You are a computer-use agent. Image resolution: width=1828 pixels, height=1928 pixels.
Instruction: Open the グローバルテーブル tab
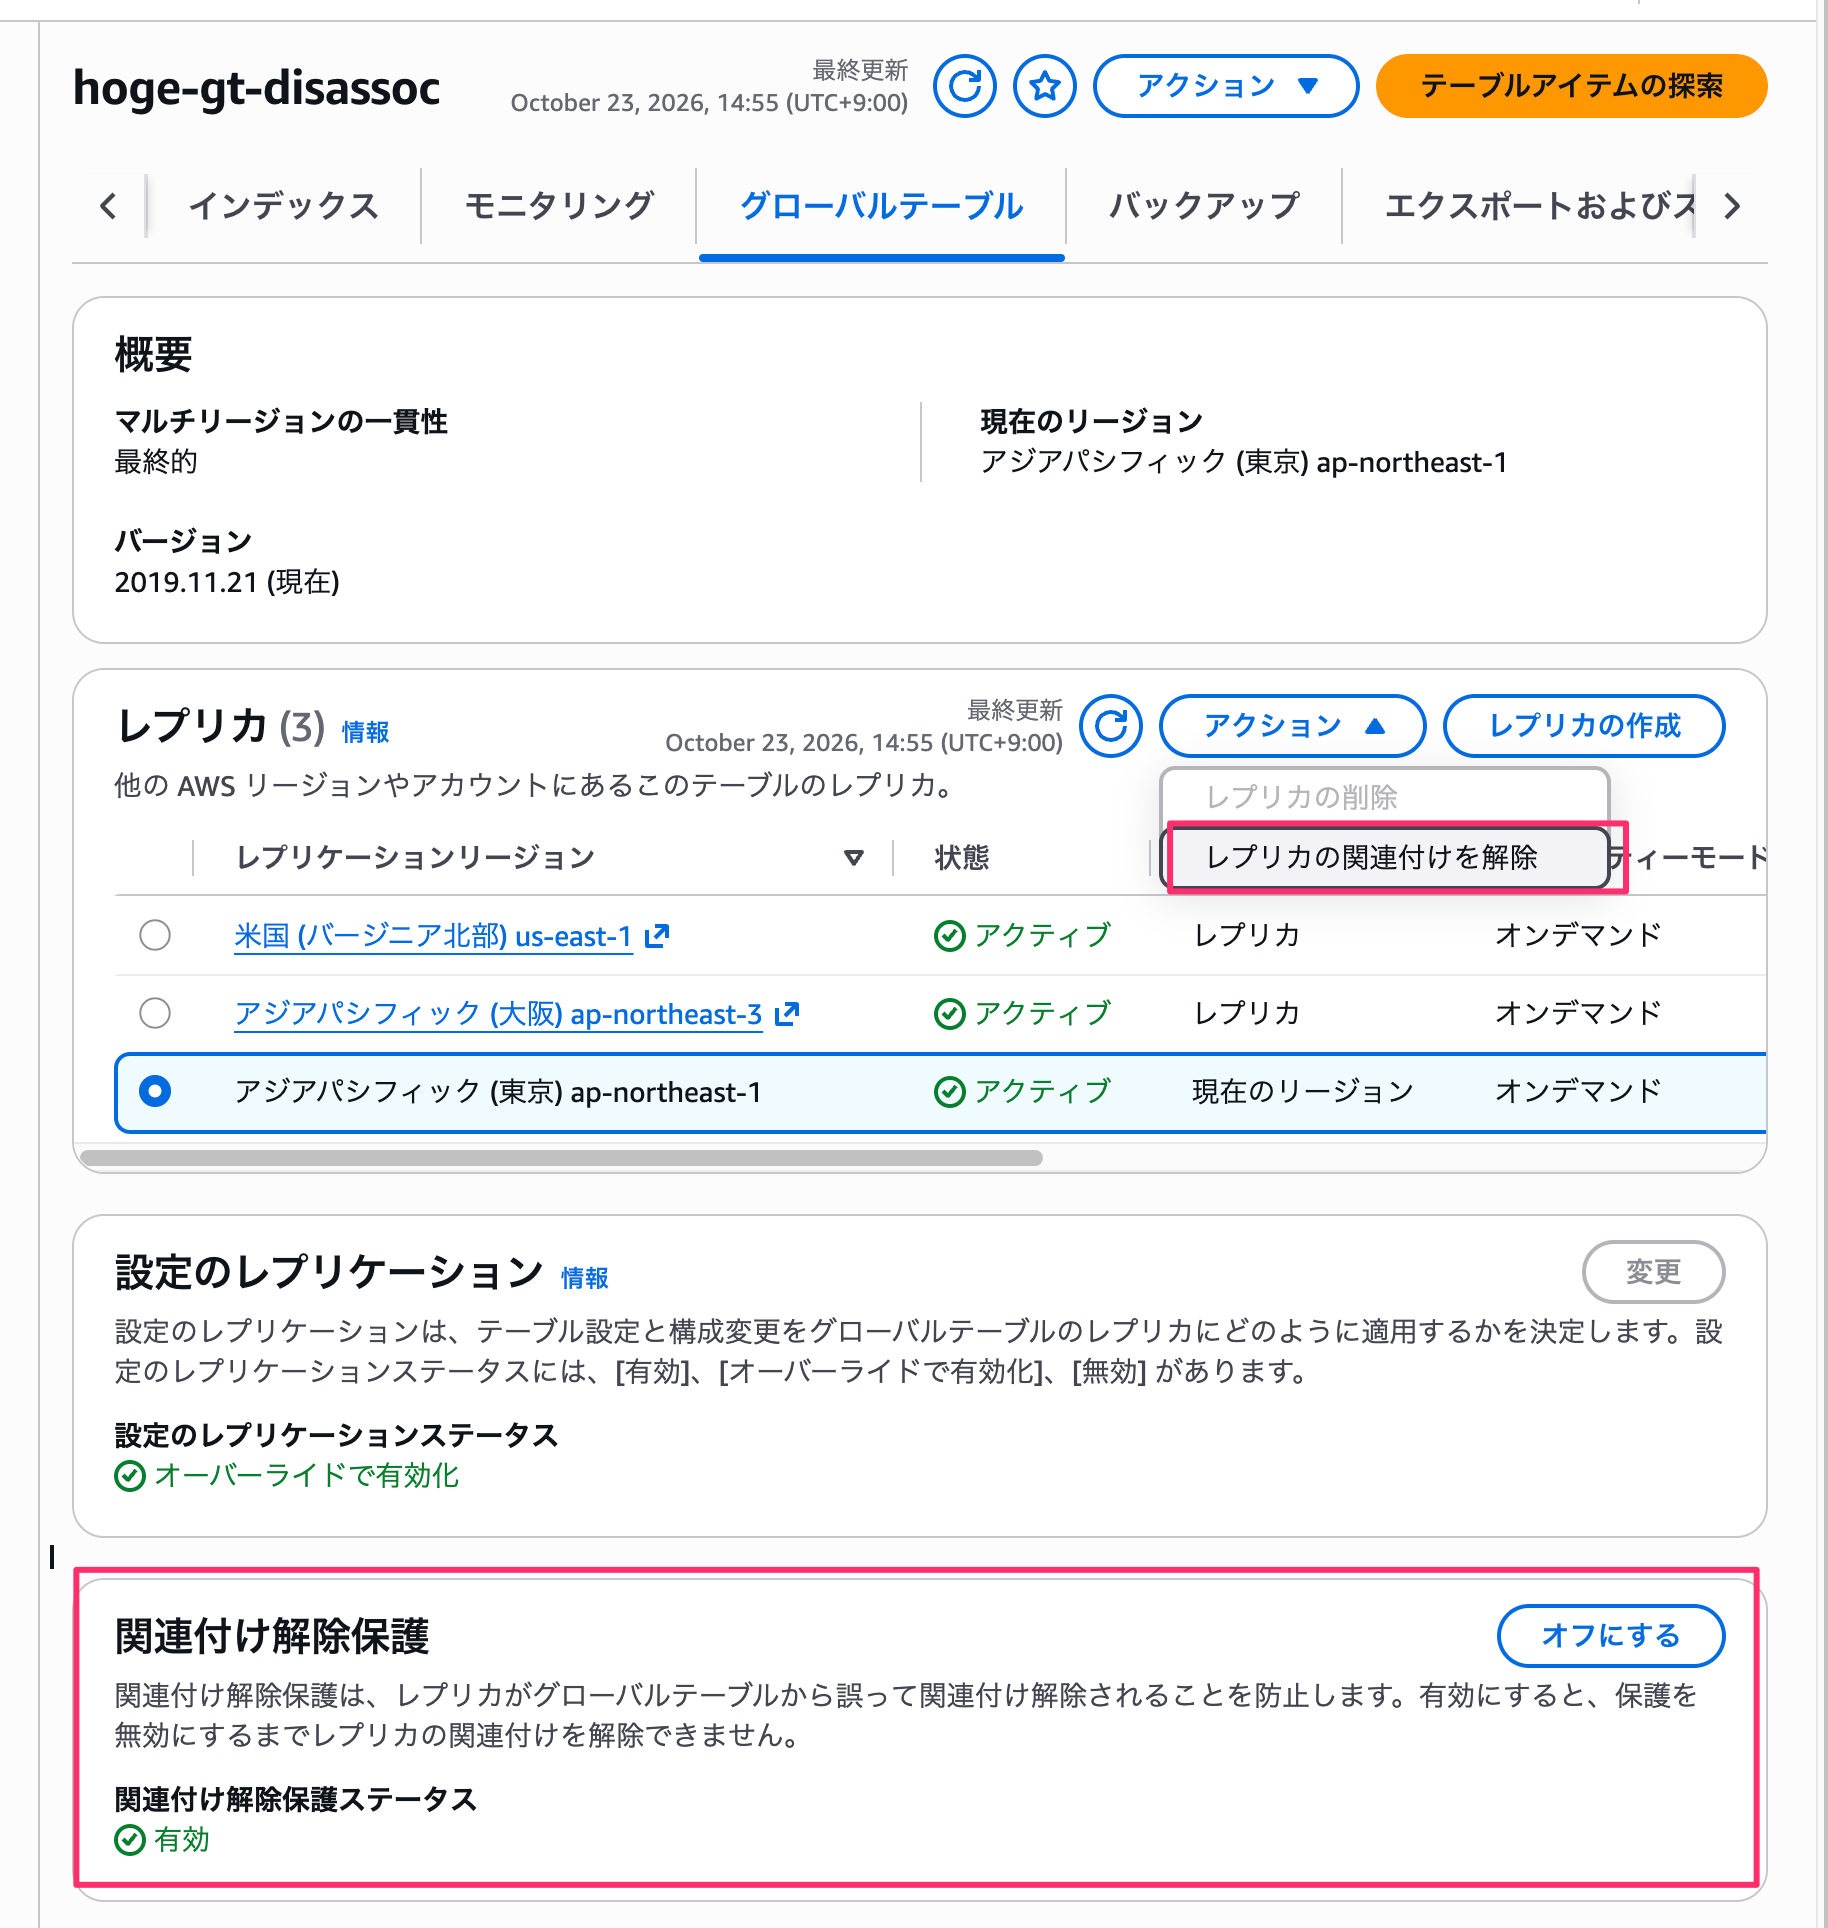pos(882,206)
